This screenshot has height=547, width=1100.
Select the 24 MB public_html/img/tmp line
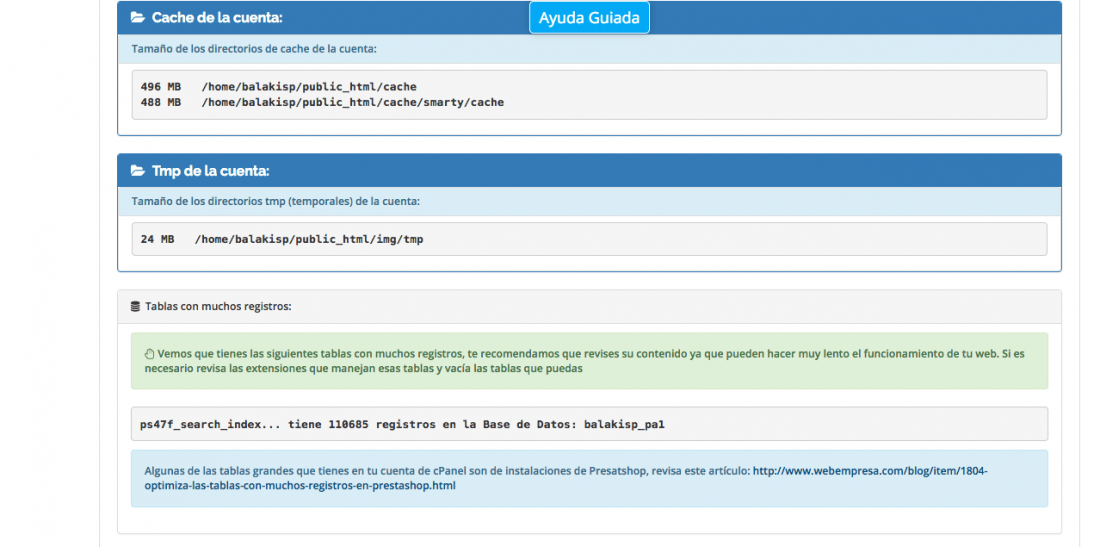pos(282,239)
